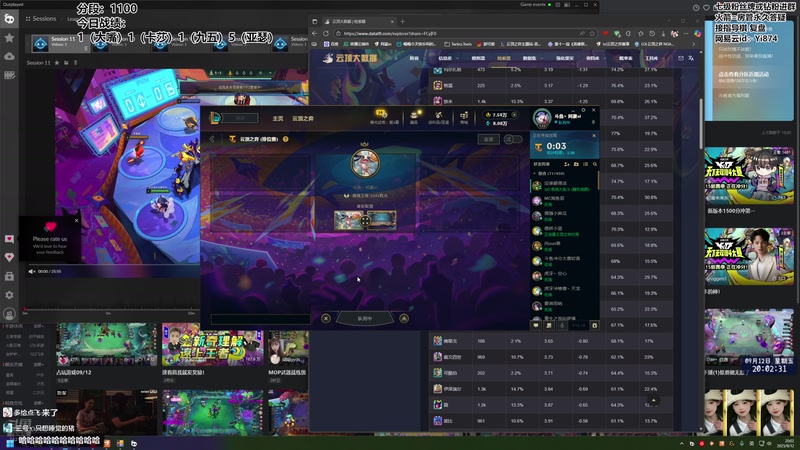Expand bookmarks overflow chevron in browser
The height and width of the screenshot is (450, 800).
tap(693, 44)
